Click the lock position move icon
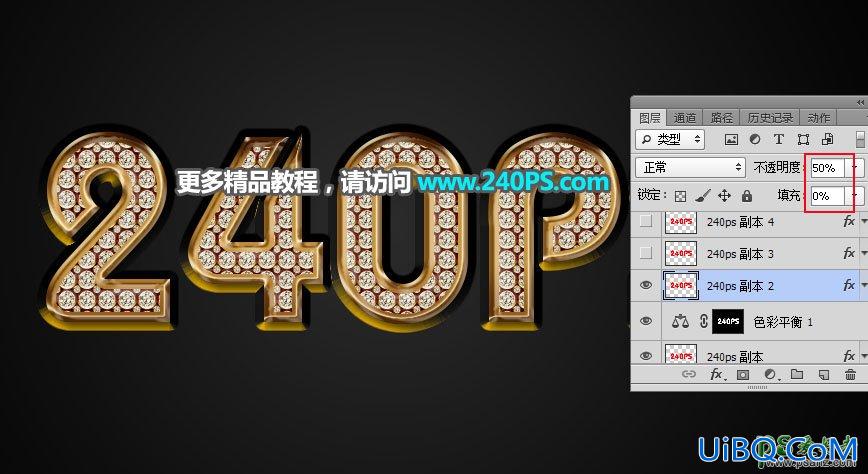Screen dimensions: 868x474 724,195
